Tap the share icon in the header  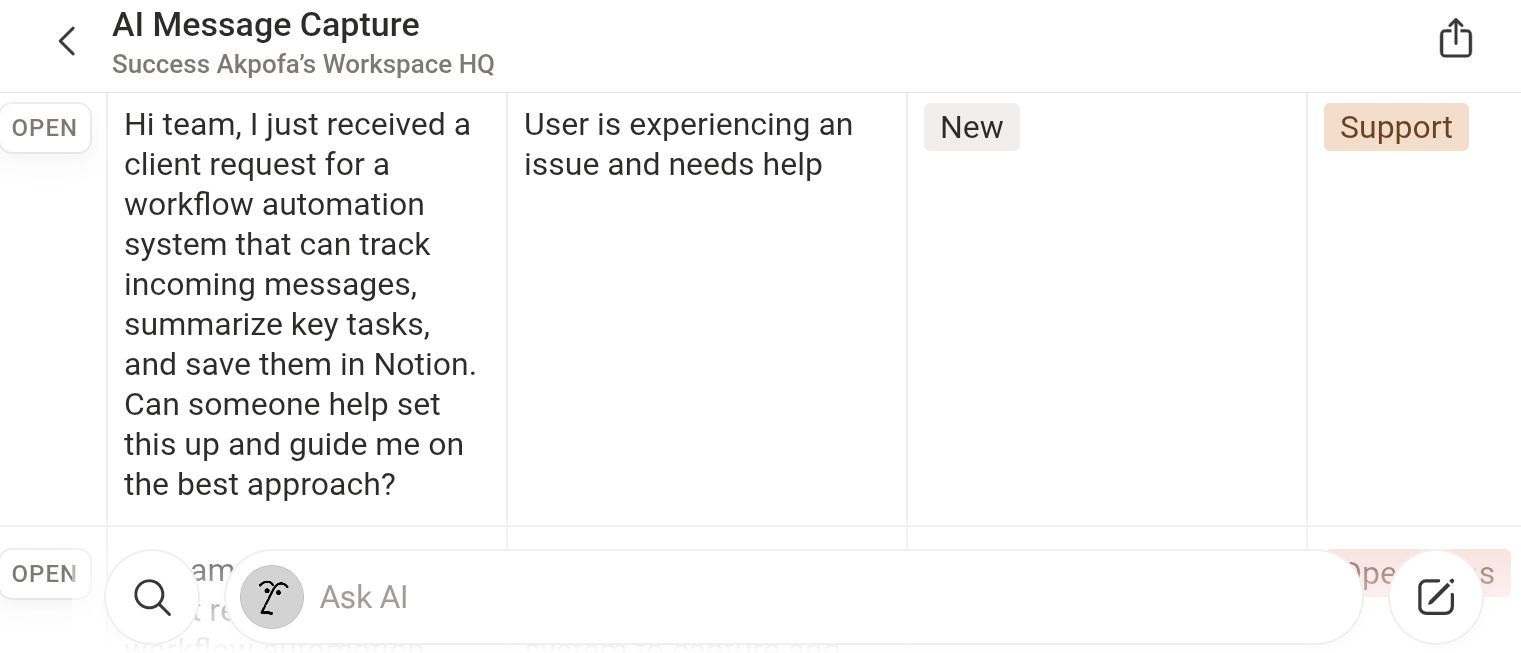tap(1455, 40)
